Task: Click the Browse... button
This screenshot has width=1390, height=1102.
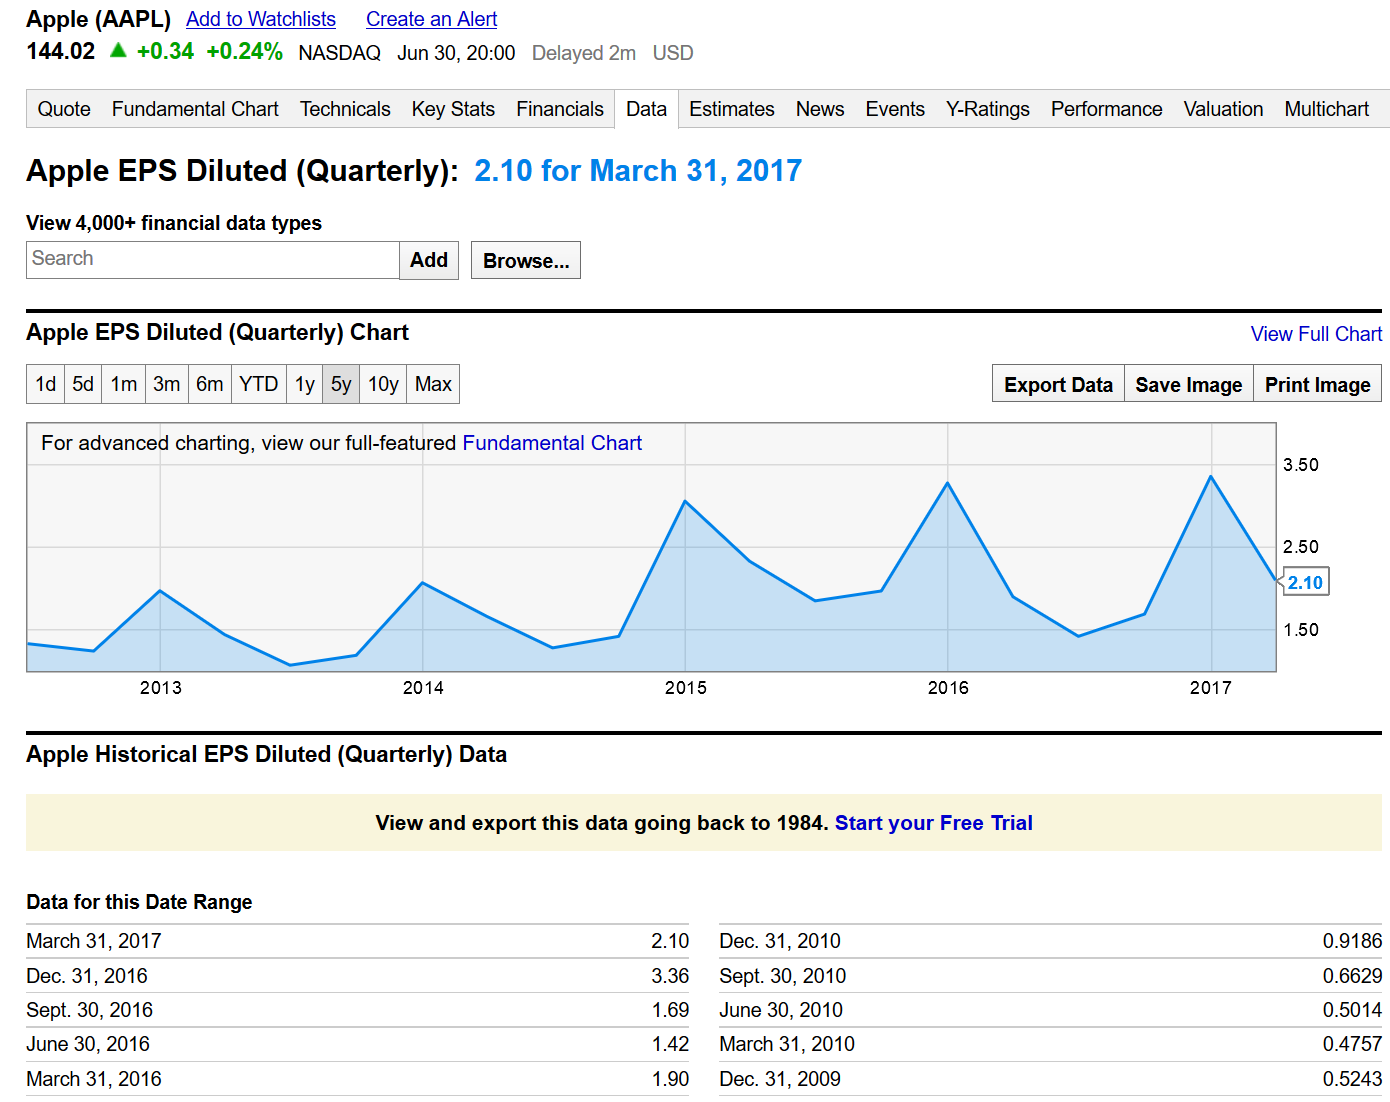Action: (x=525, y=261)
